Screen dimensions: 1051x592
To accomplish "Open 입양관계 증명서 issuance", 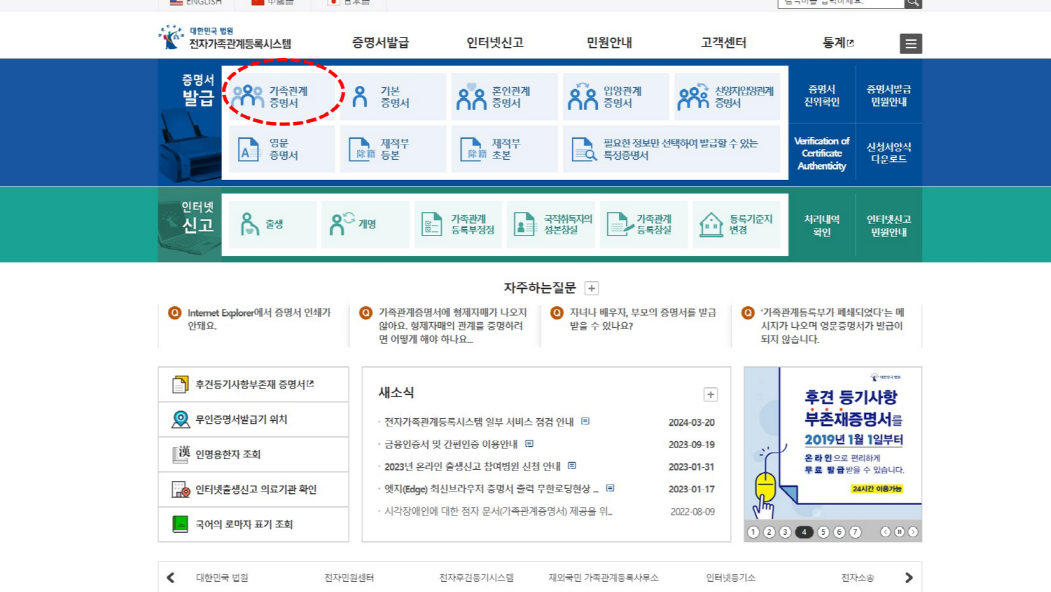I will [x=615, y=97].
